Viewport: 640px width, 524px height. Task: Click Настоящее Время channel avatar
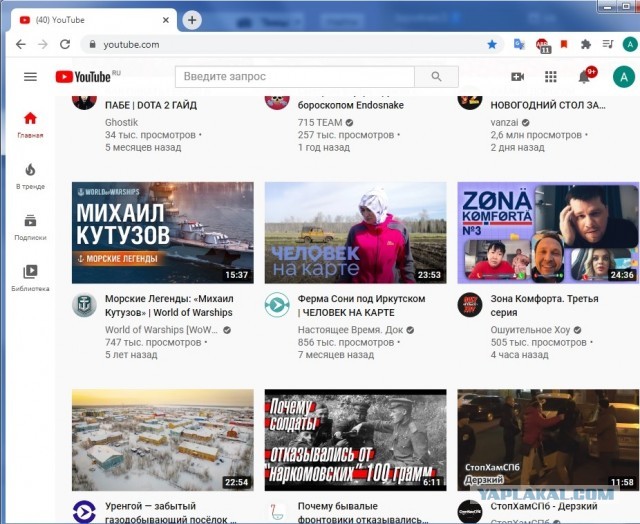pyautogui.click(x=277, y=305)
